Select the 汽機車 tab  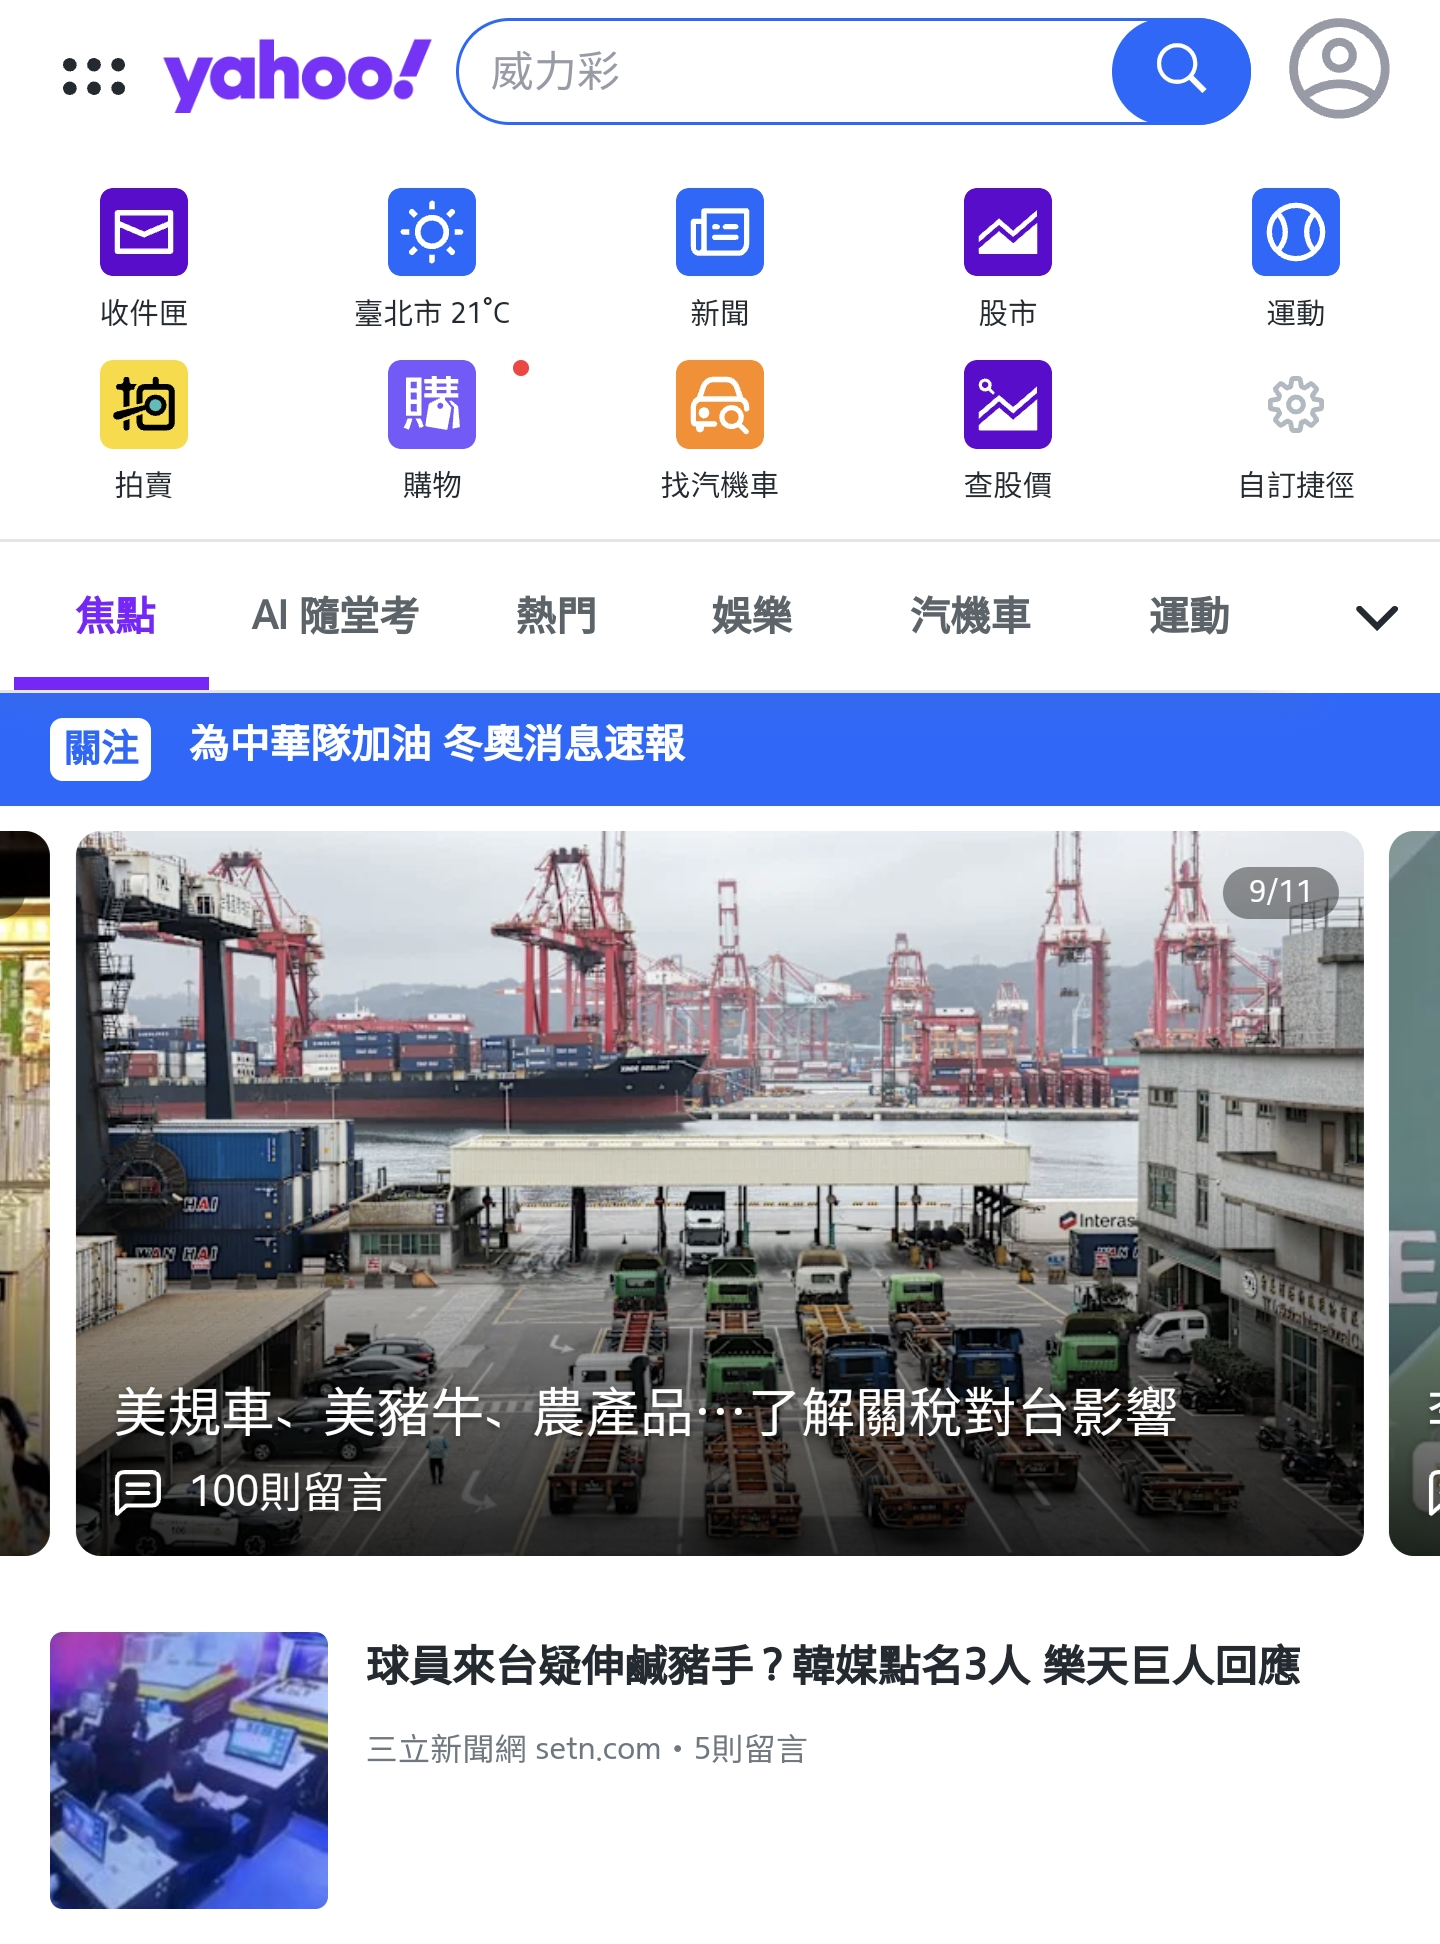(970, 616)
